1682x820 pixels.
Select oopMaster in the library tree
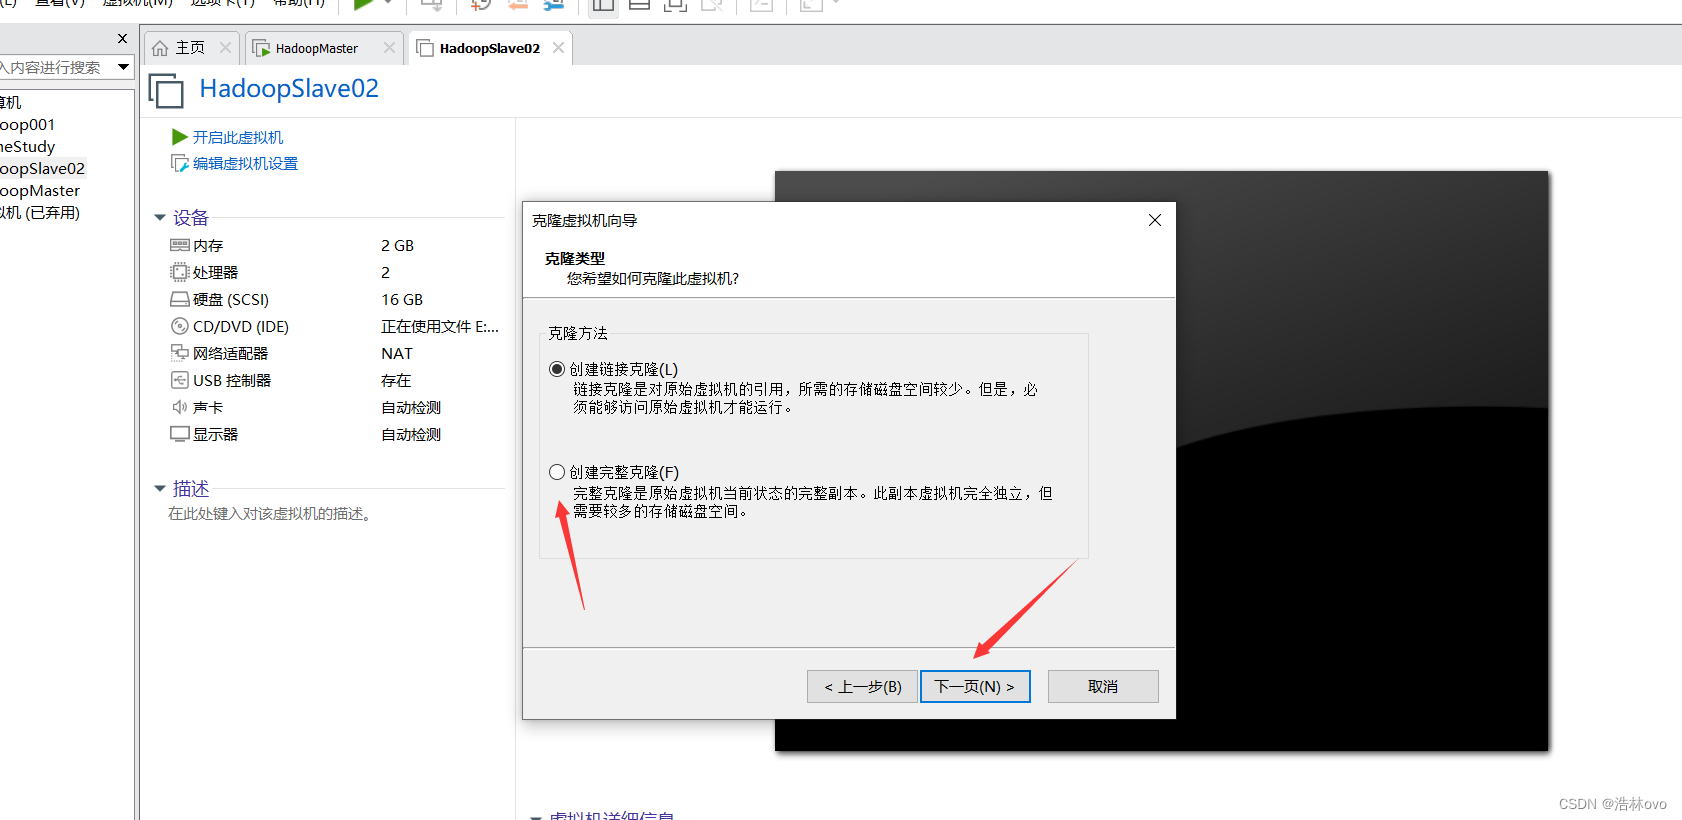[40, 191]
